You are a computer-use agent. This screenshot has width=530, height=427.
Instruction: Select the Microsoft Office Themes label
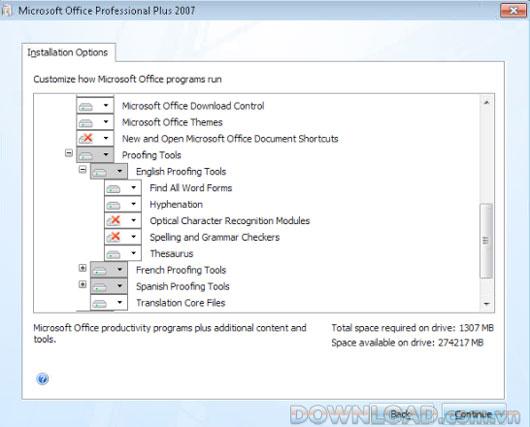[x=172, y=122]
